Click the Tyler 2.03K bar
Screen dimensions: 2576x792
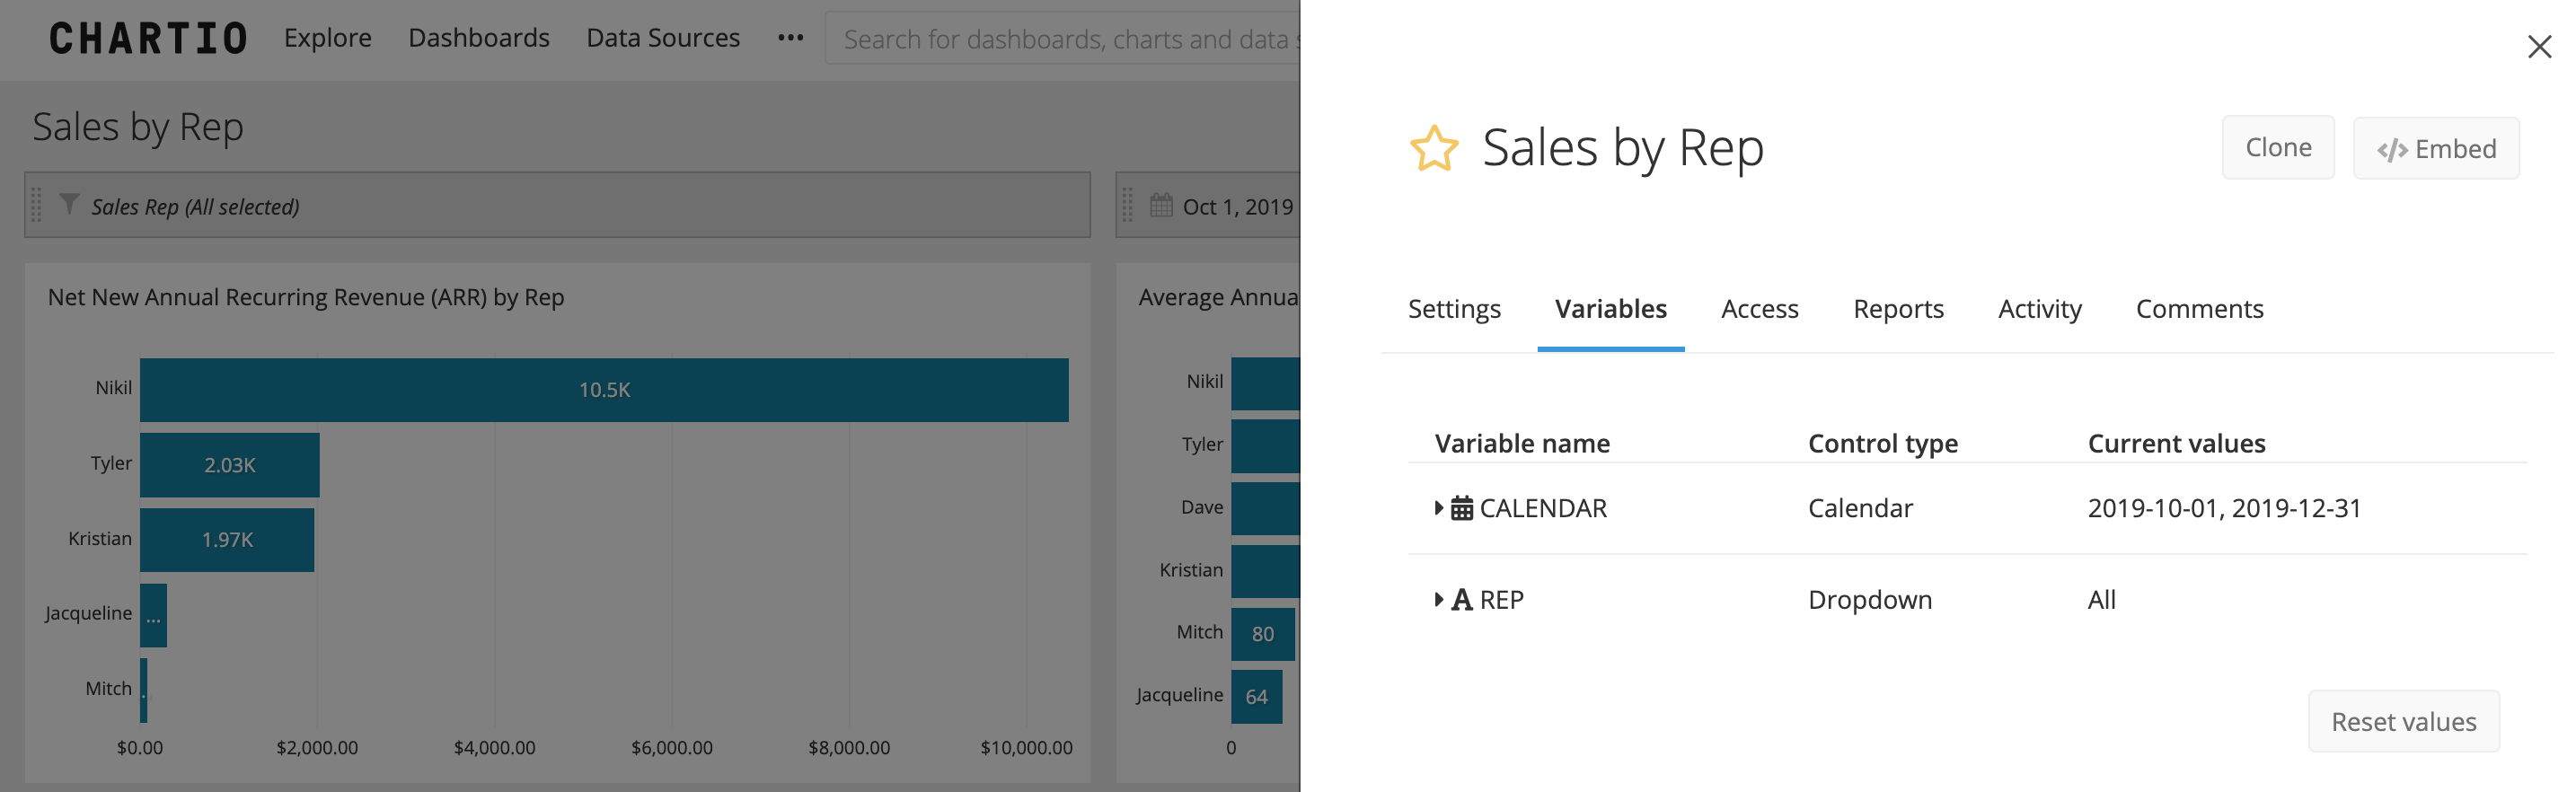[x=229, y=465]
